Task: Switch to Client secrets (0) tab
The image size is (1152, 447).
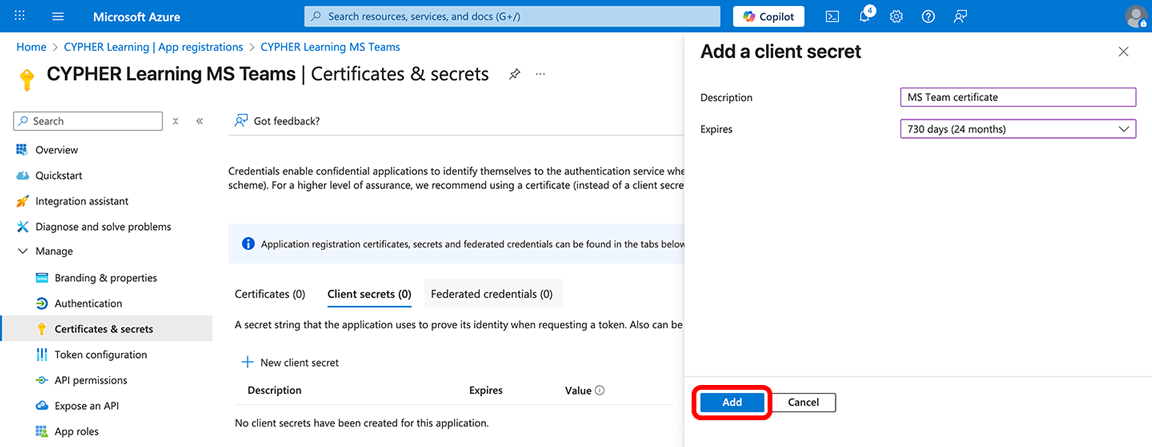Action: [369, 294]
